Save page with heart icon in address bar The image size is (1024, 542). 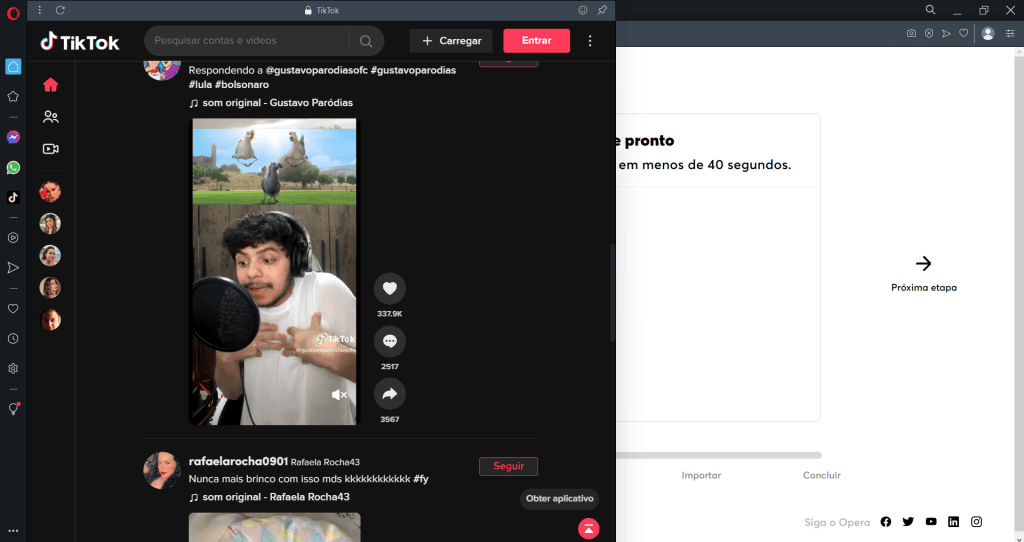pyautogui.click(x=963, y=33)
